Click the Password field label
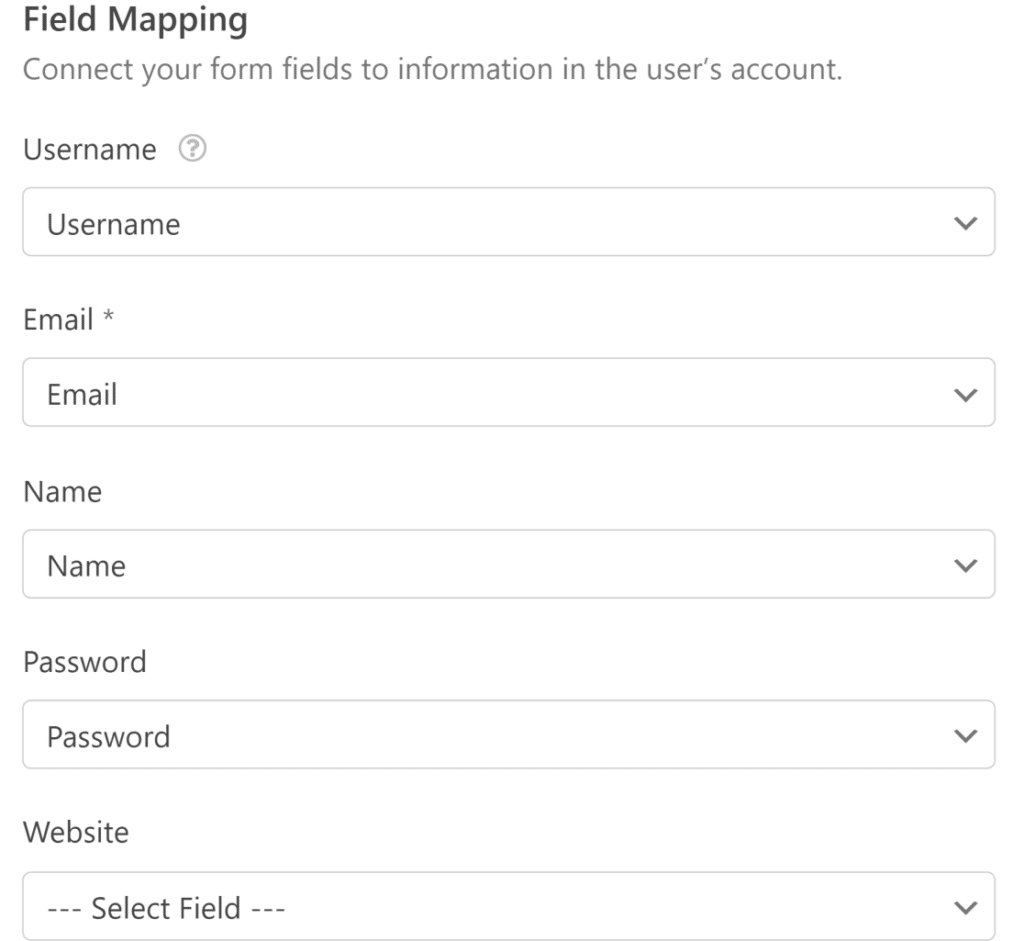Image resolution: width=1024 pixels, height=941 pixels. coord(83,663)
